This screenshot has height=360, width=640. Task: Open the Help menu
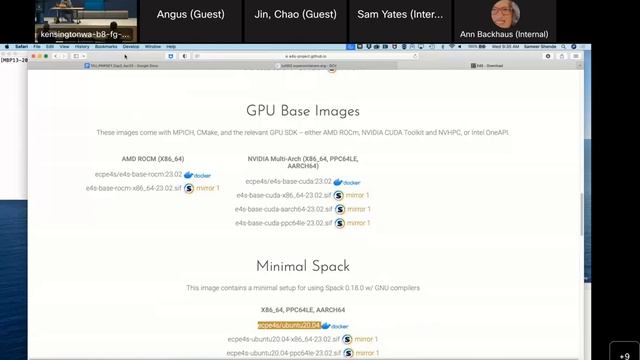tap(171, 47)
